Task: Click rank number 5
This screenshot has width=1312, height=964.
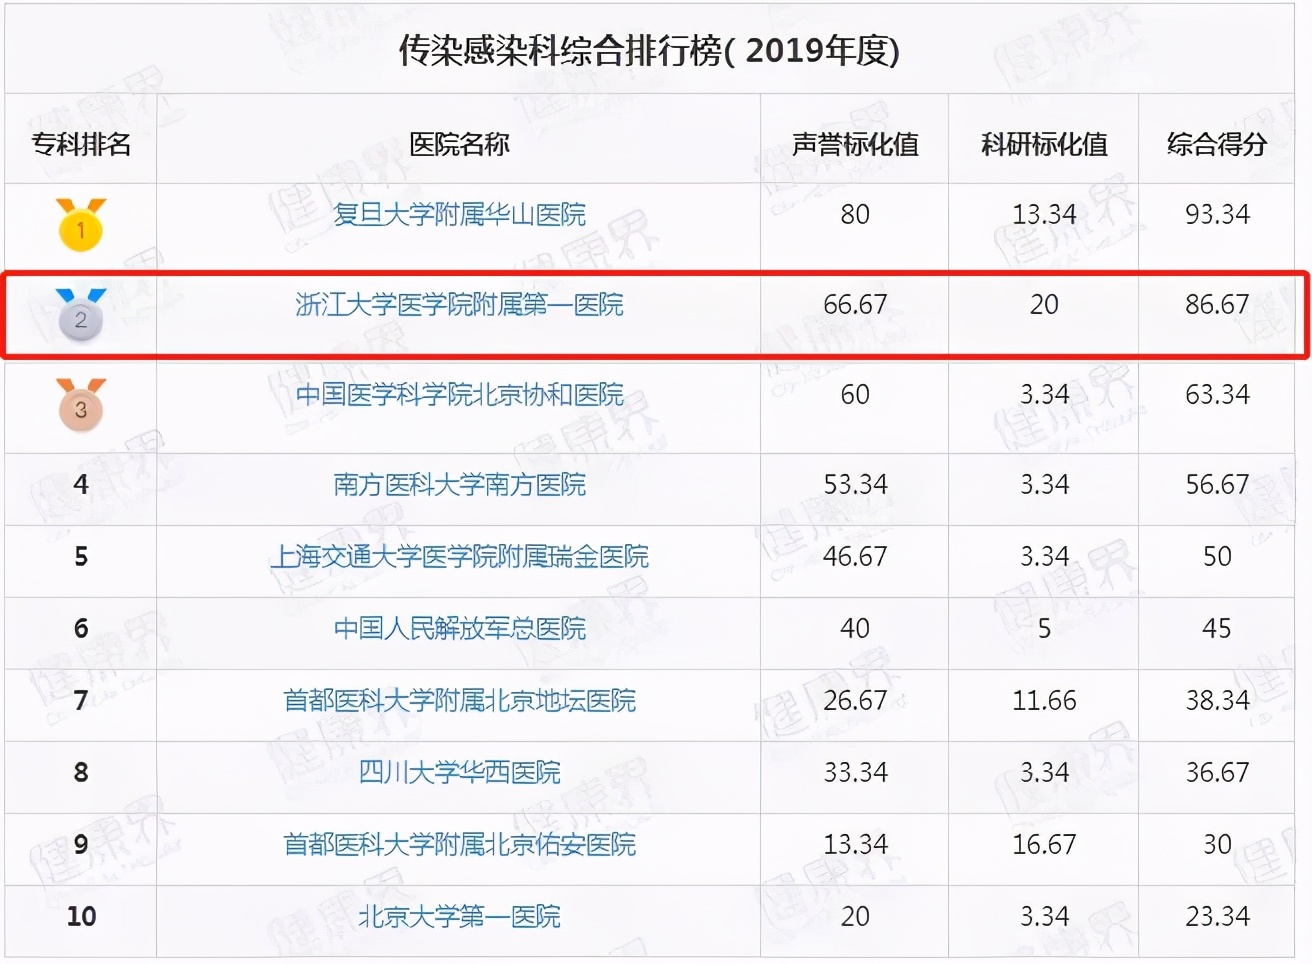Action: (81, 556)
